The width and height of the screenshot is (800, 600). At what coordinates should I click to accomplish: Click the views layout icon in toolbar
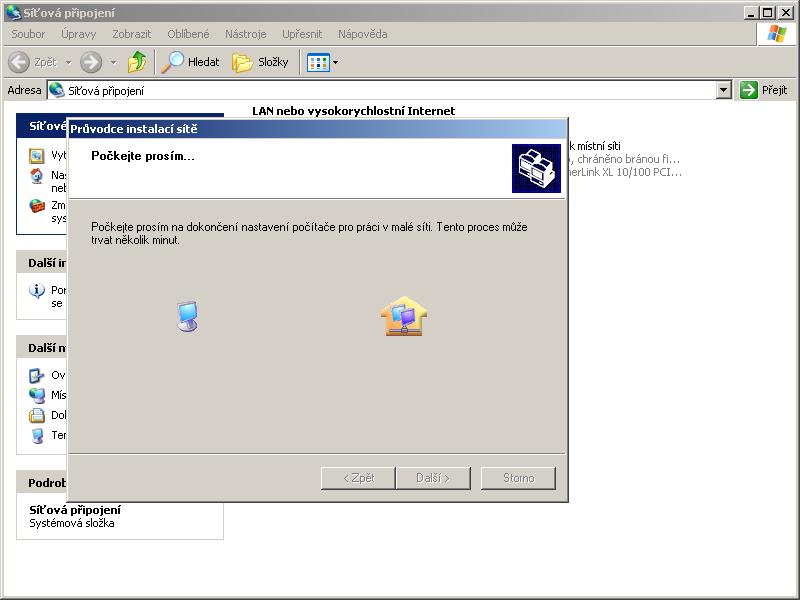(318, 62)
